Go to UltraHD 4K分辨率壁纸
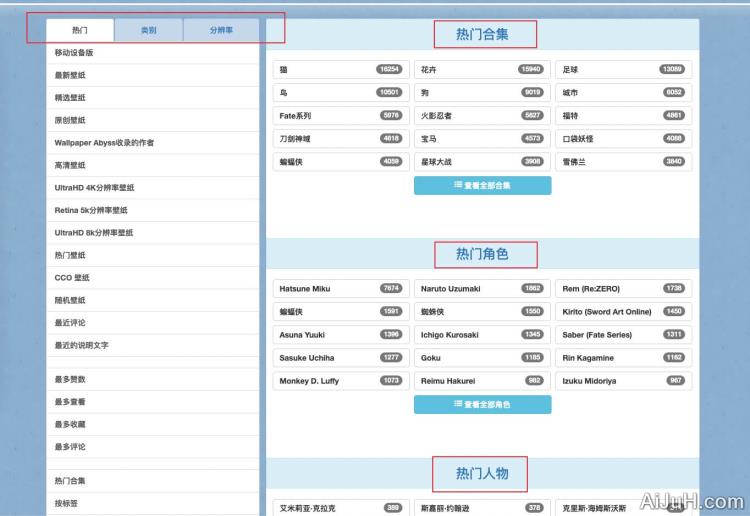 [94, 188]
